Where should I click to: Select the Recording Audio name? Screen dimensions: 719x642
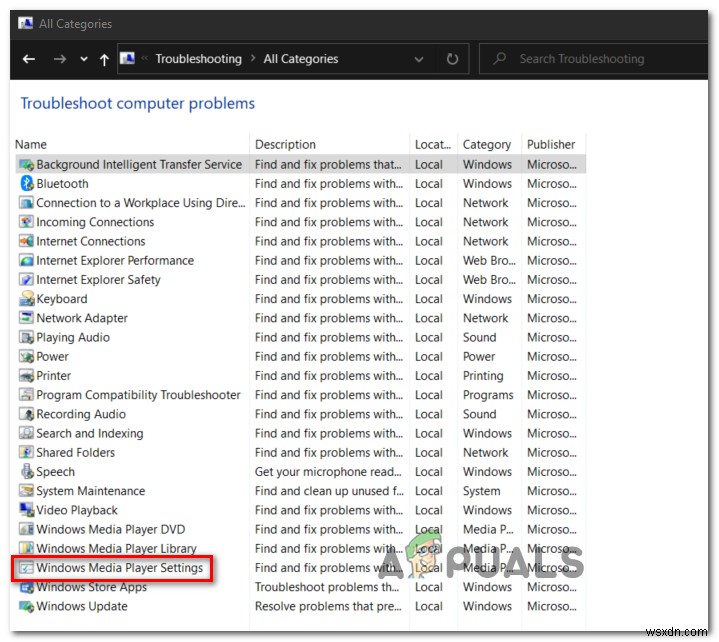point(81,414)
